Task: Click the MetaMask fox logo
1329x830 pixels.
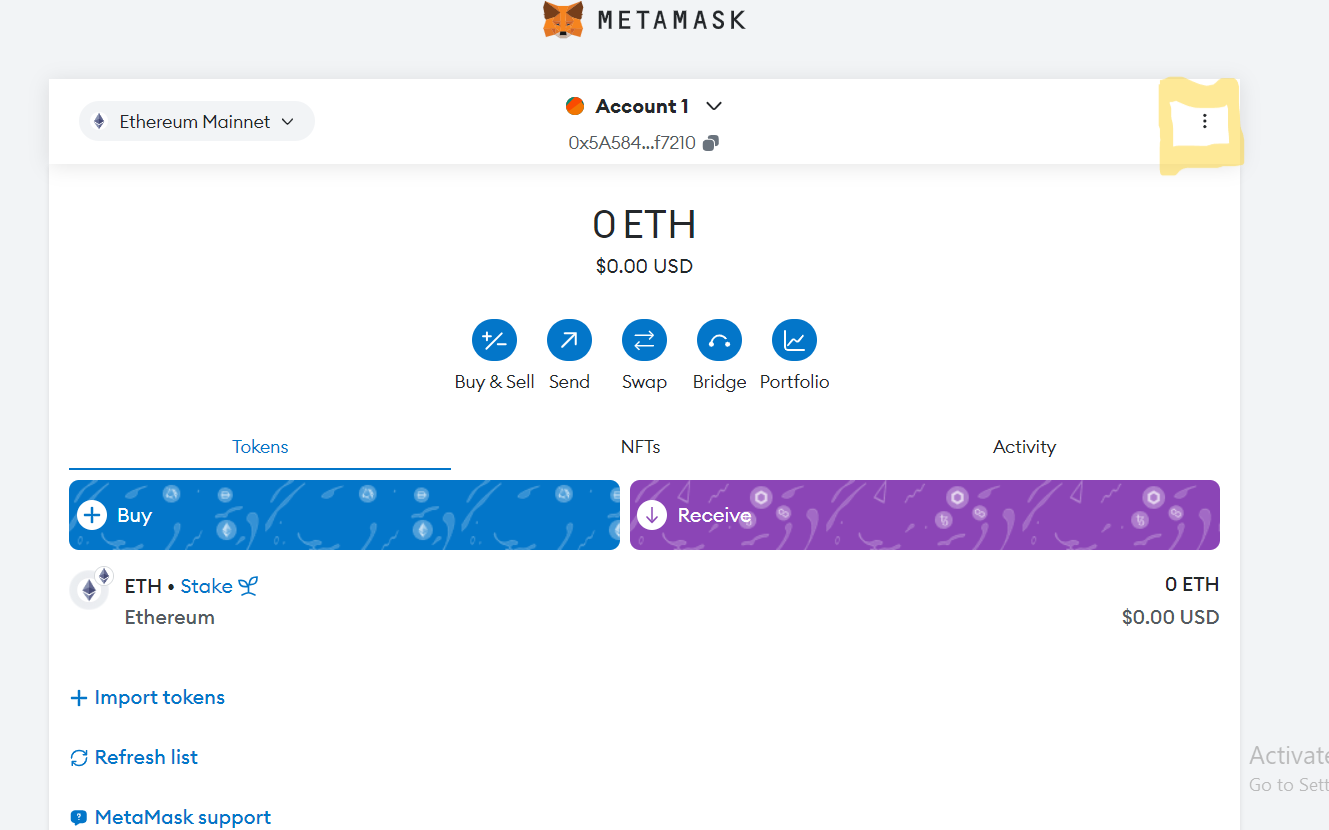Action: [563, 19]
